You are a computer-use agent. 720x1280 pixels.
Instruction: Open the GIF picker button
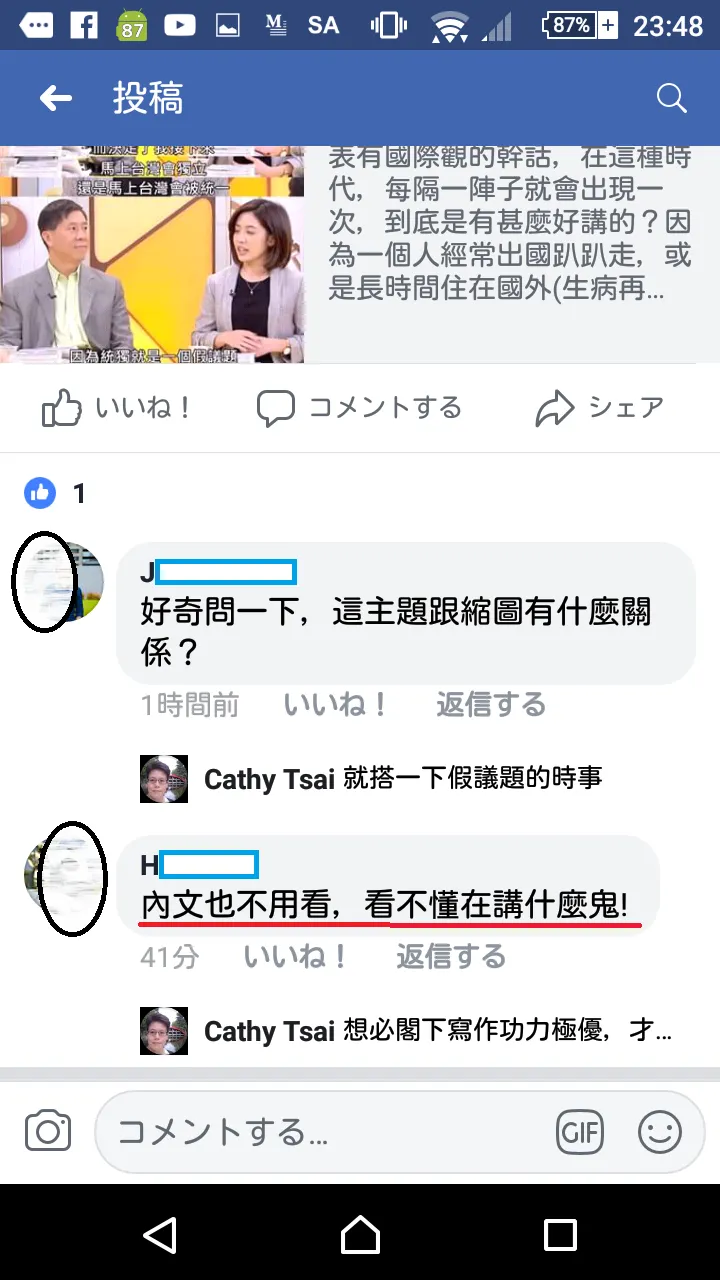click(580, 1132)
